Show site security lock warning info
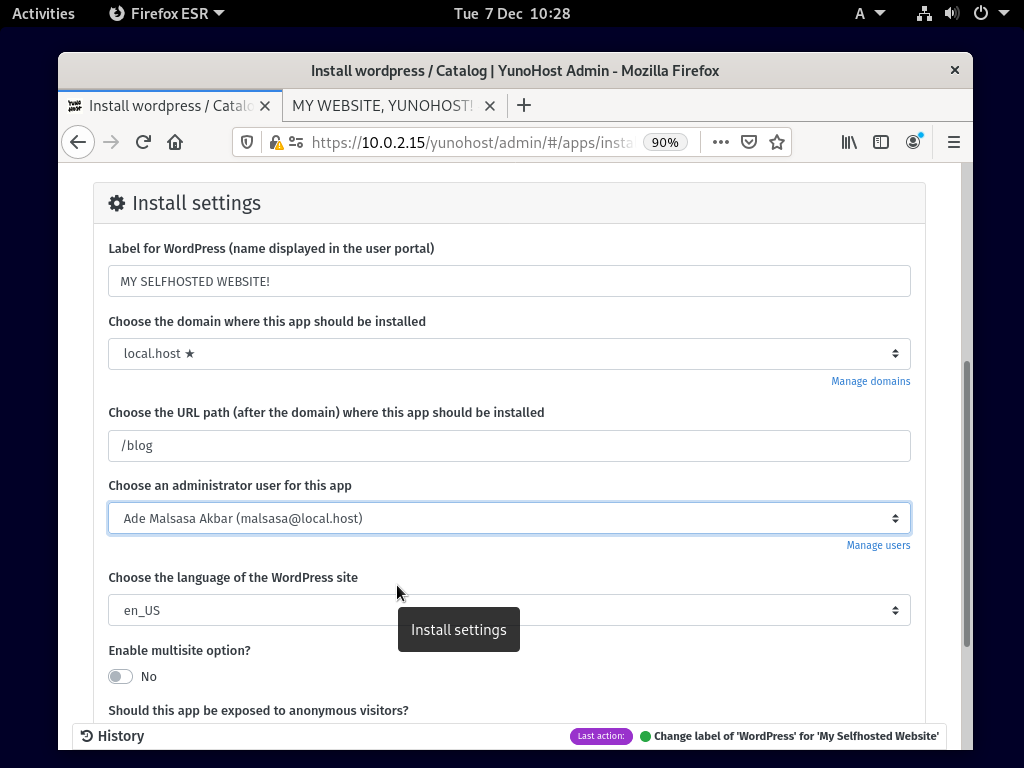Viewport: 1024px width, 768px height. [276, 142]
